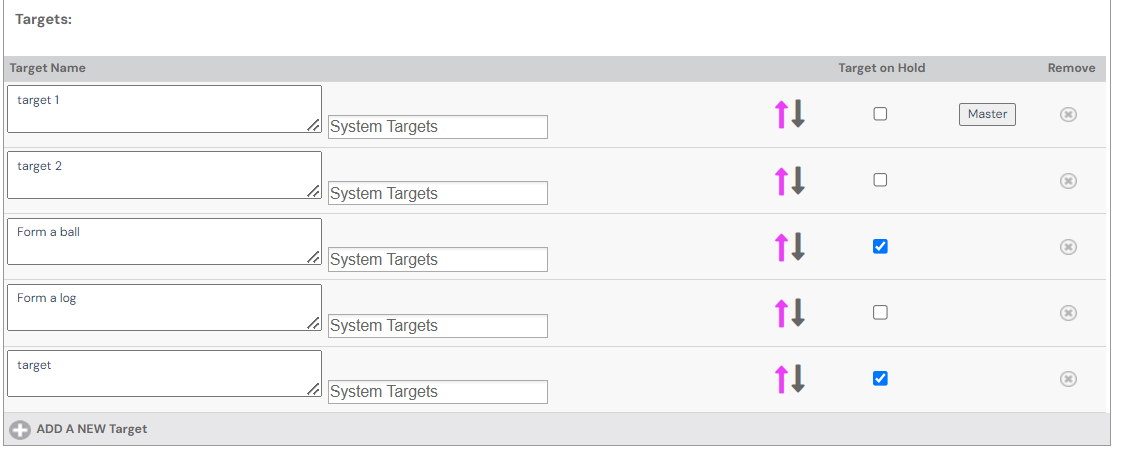Open System Targets field for 'Form a ball'

[x=437, y=259]
